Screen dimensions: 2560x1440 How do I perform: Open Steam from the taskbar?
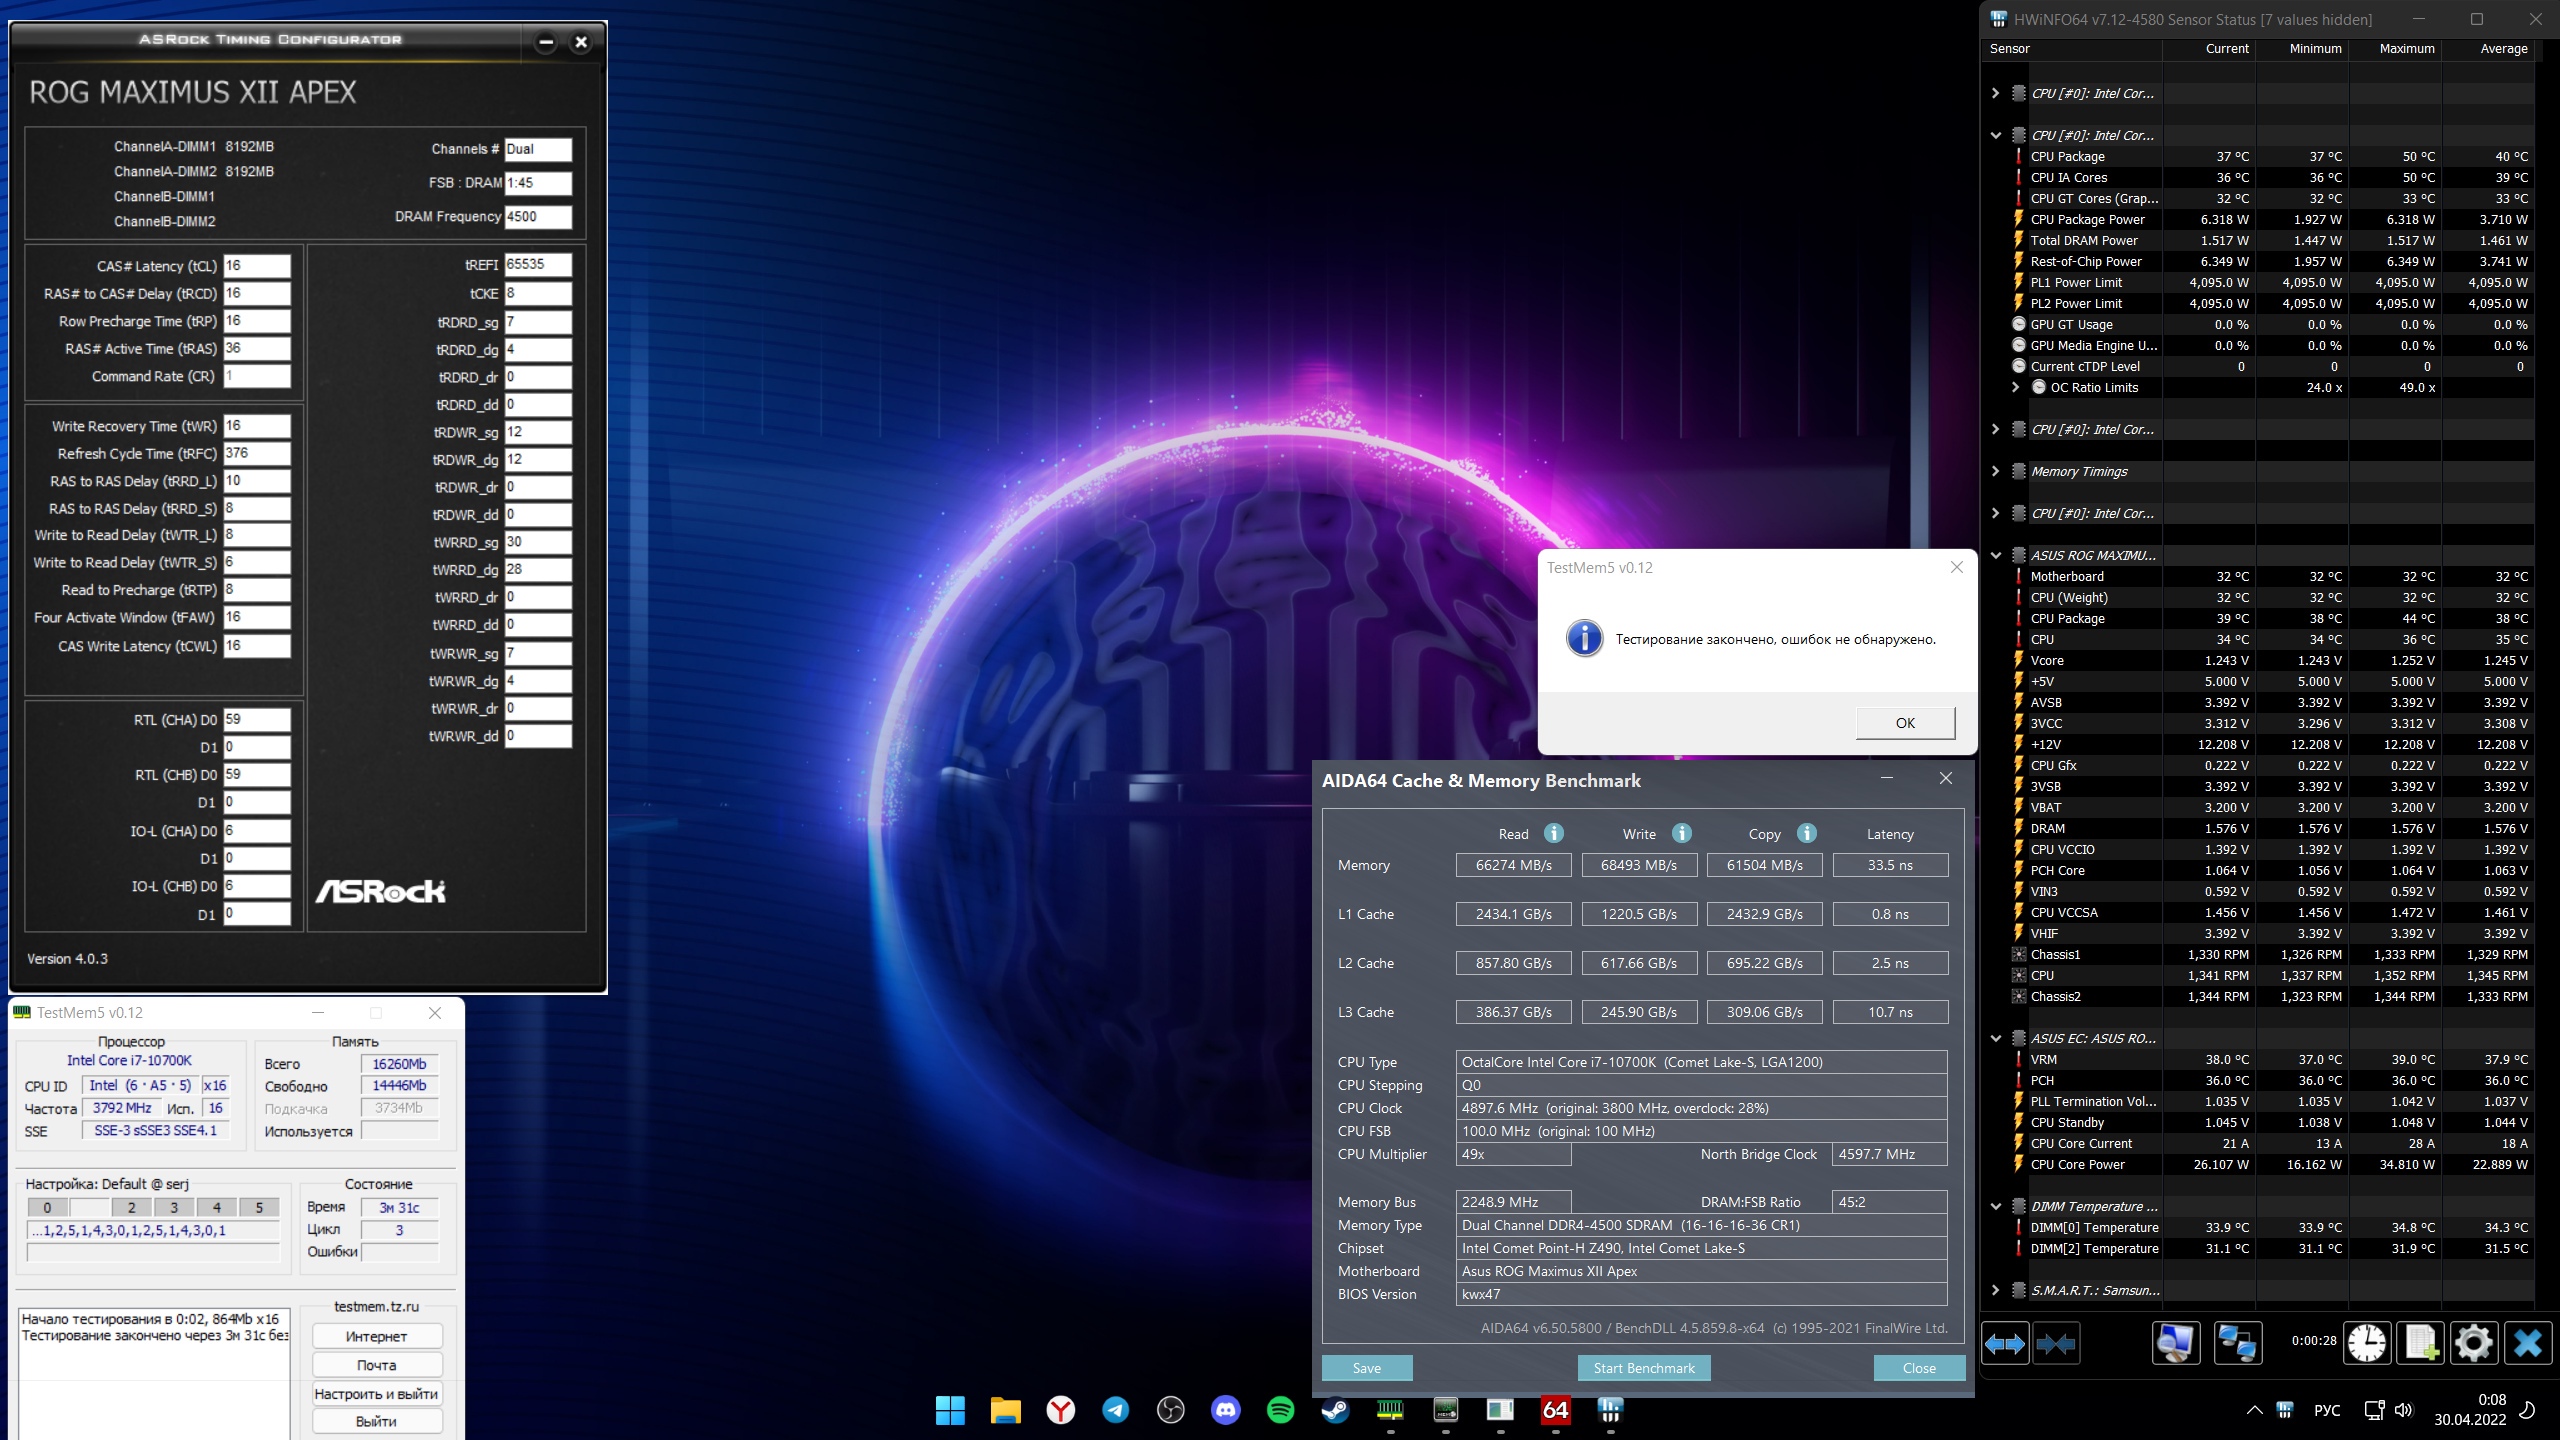coord(1335,1410)
